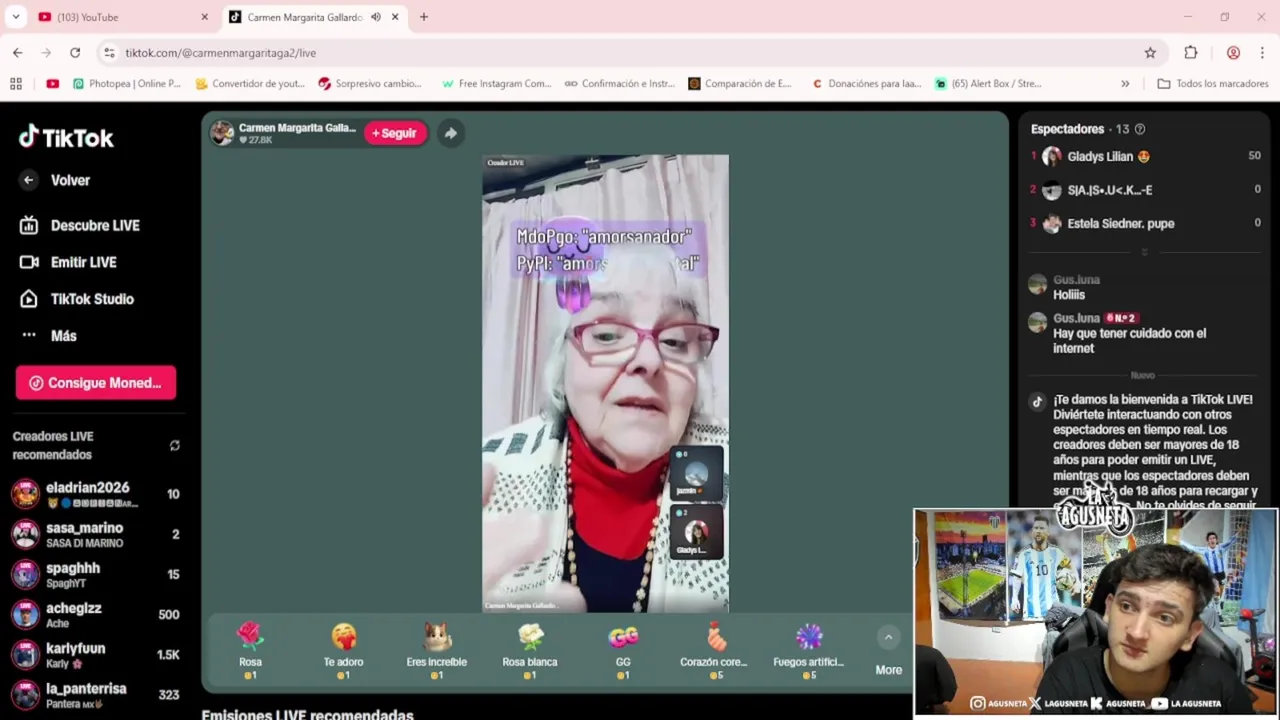Screen dimensions: 1280x720
Task: Send the Corazón coreano gift
Action: pos(714,650)
